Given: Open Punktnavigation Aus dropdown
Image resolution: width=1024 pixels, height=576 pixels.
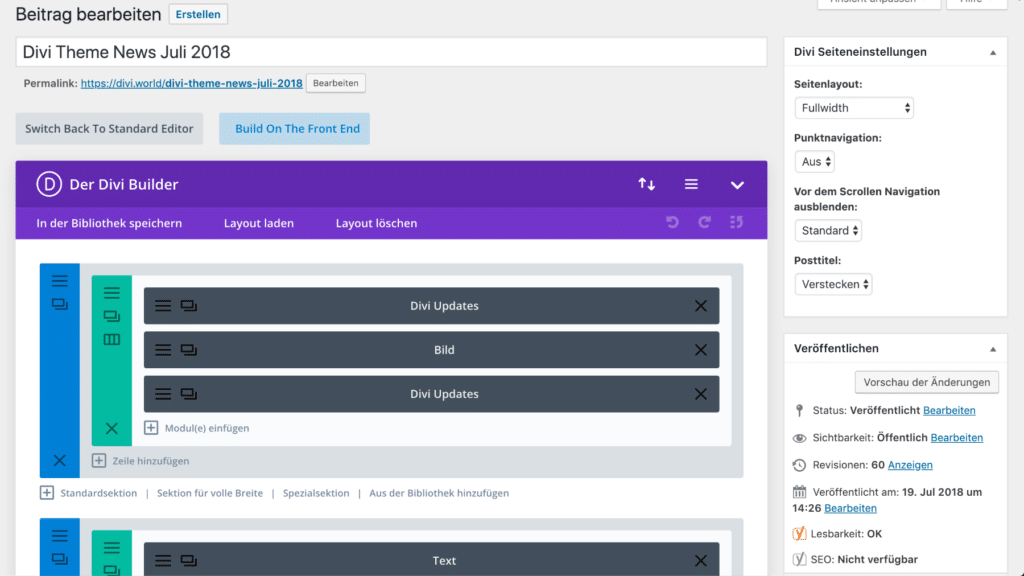Looking at the screenshot, I should point(814,161).
